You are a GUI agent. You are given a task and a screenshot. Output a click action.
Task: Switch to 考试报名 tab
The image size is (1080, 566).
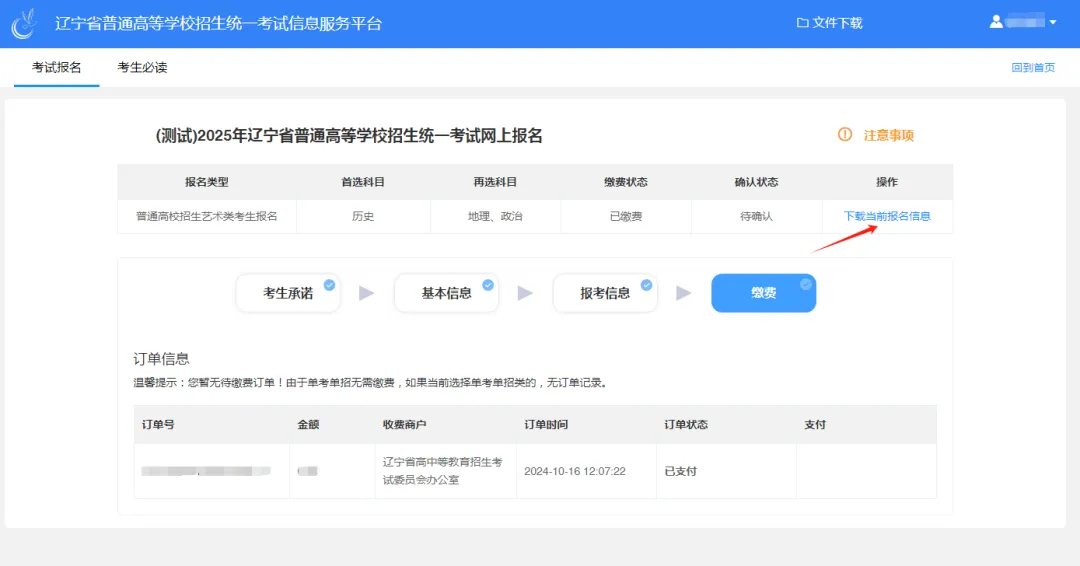(x=56, y=67)
